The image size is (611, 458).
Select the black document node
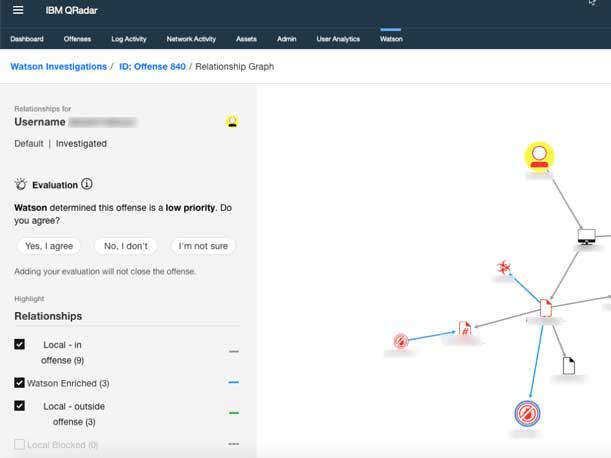click(569, 366)
